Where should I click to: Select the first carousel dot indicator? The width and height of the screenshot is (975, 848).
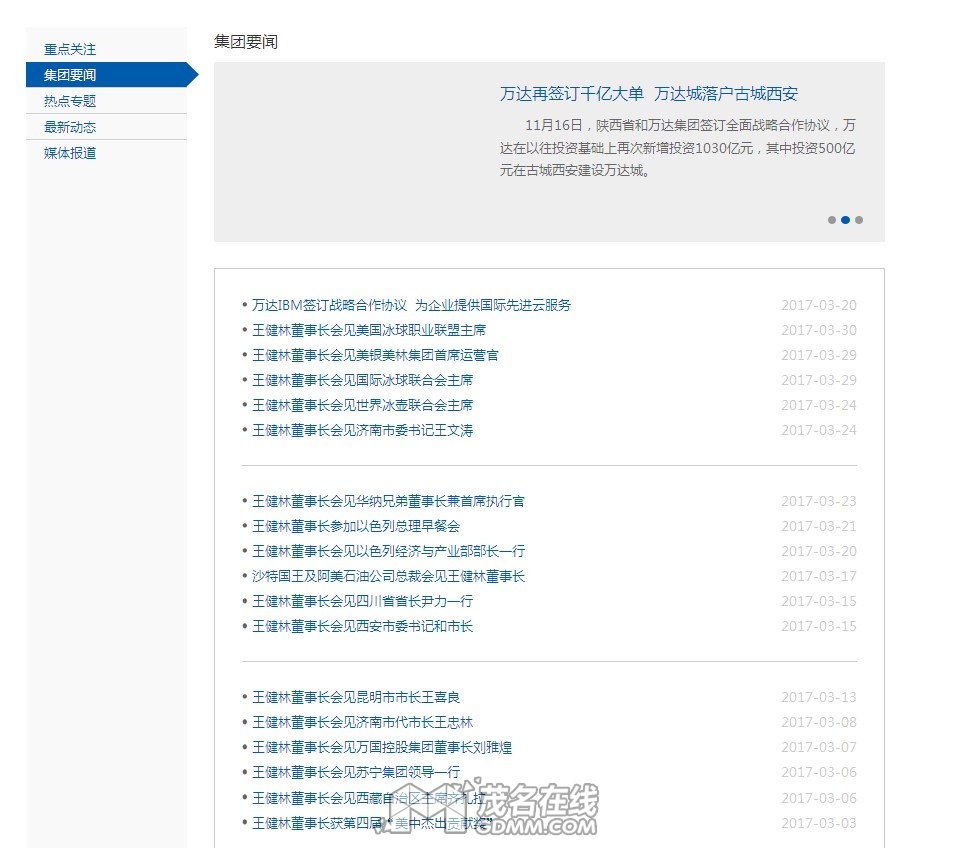click(x=831, y=220)
